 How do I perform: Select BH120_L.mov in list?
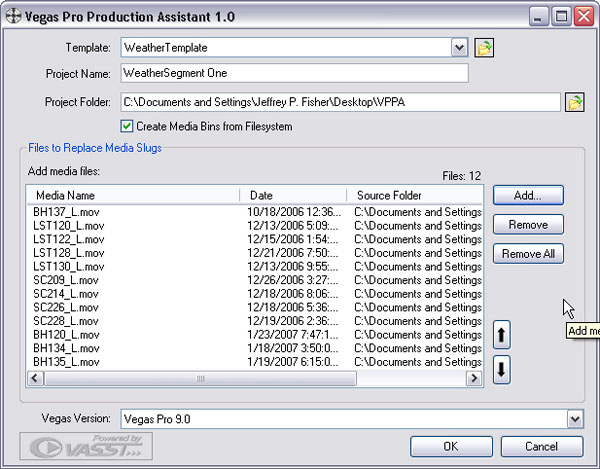(x=66, y=335)
